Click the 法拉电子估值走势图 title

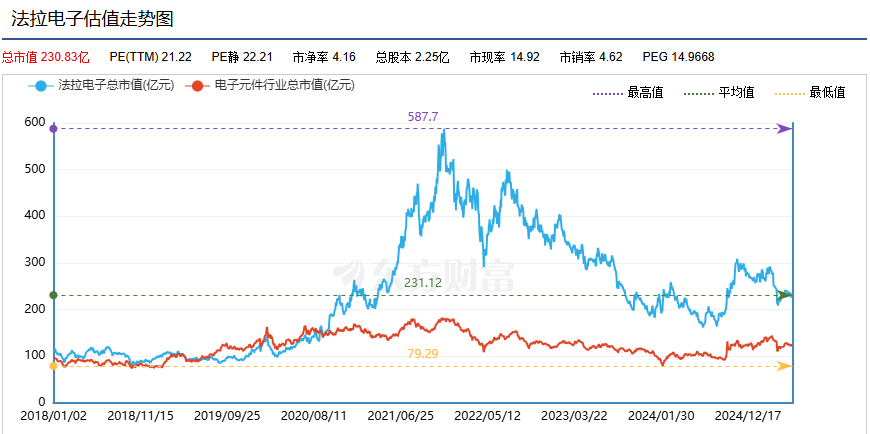(92, 19)
